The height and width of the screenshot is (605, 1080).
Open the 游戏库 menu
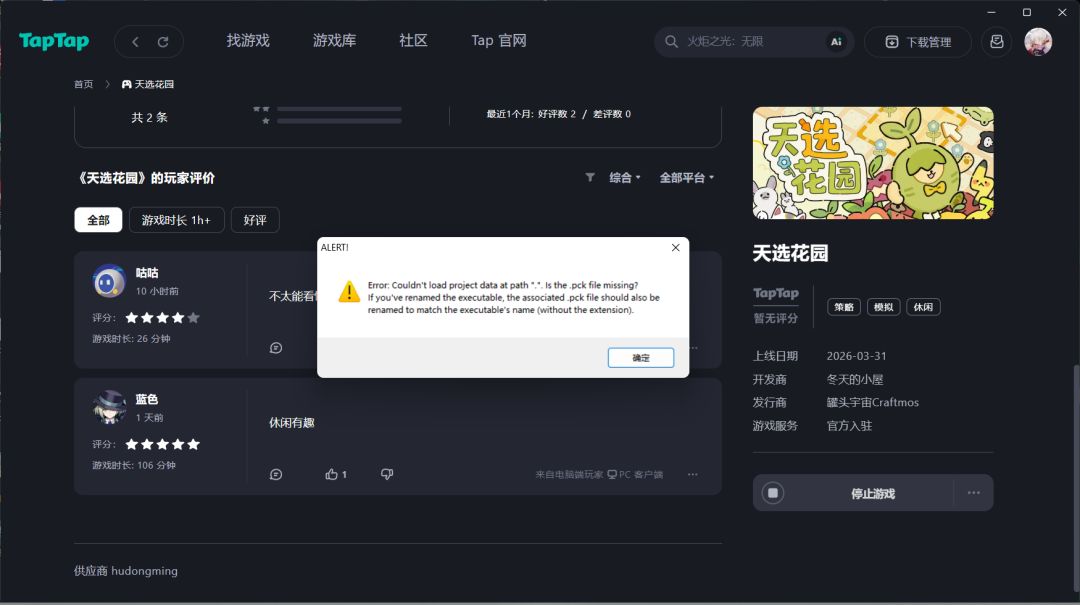coord(334,41)
